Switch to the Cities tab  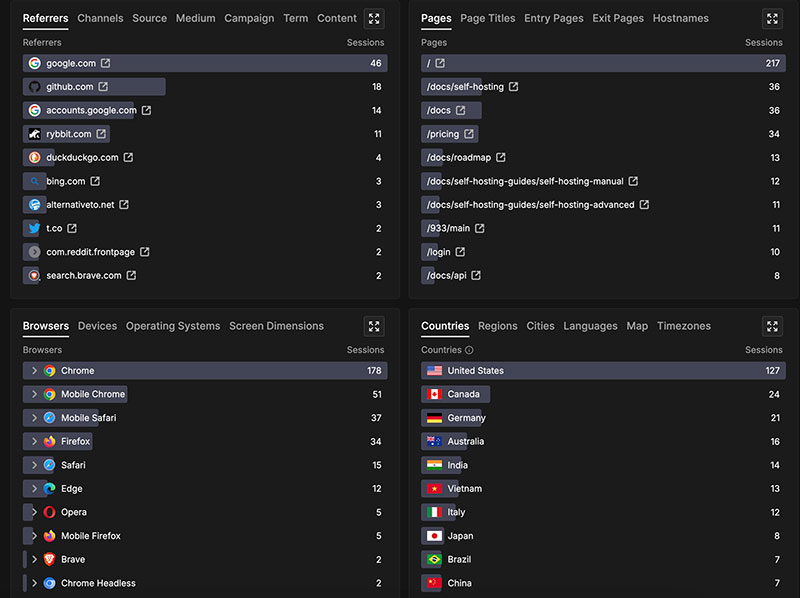tap(540, 326)
